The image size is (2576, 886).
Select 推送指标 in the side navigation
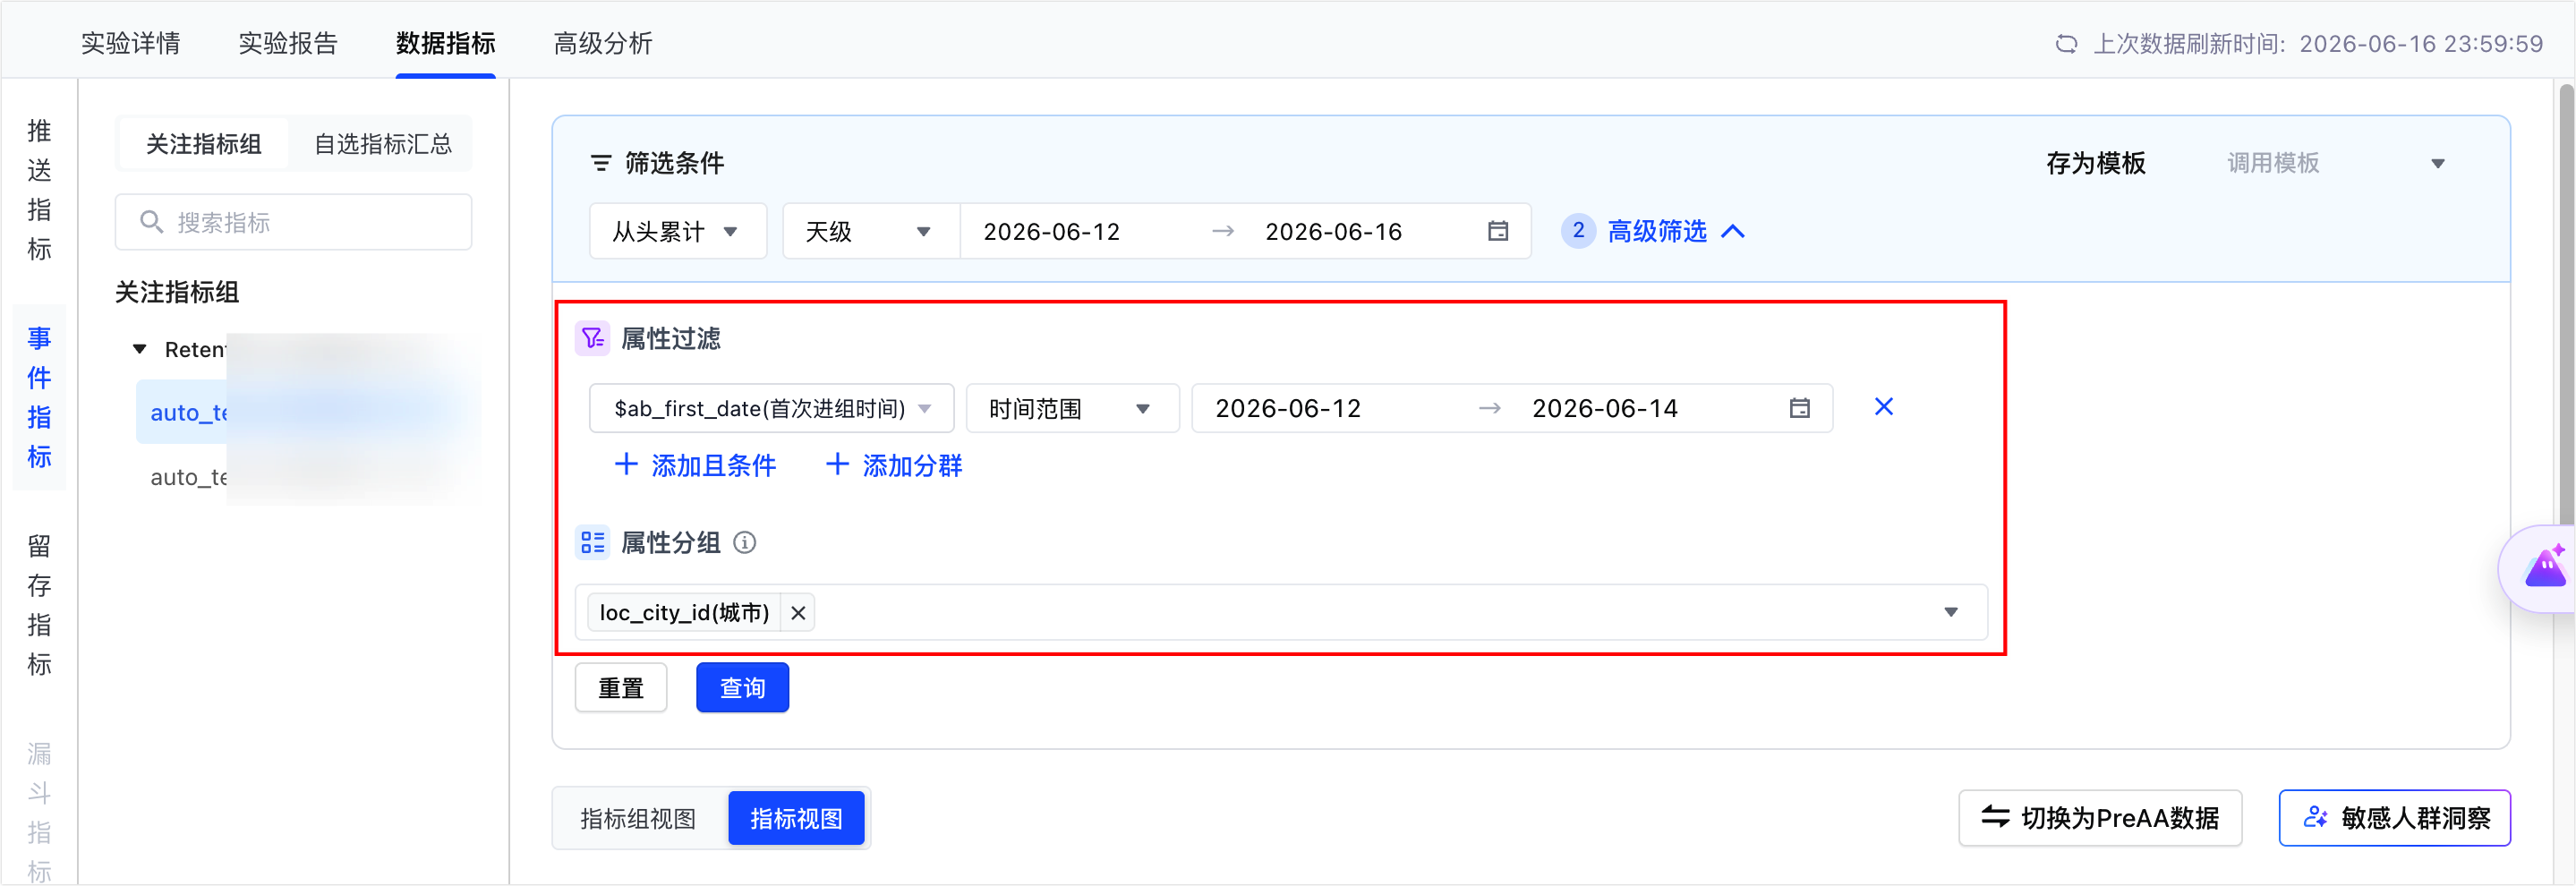[39, 190]
